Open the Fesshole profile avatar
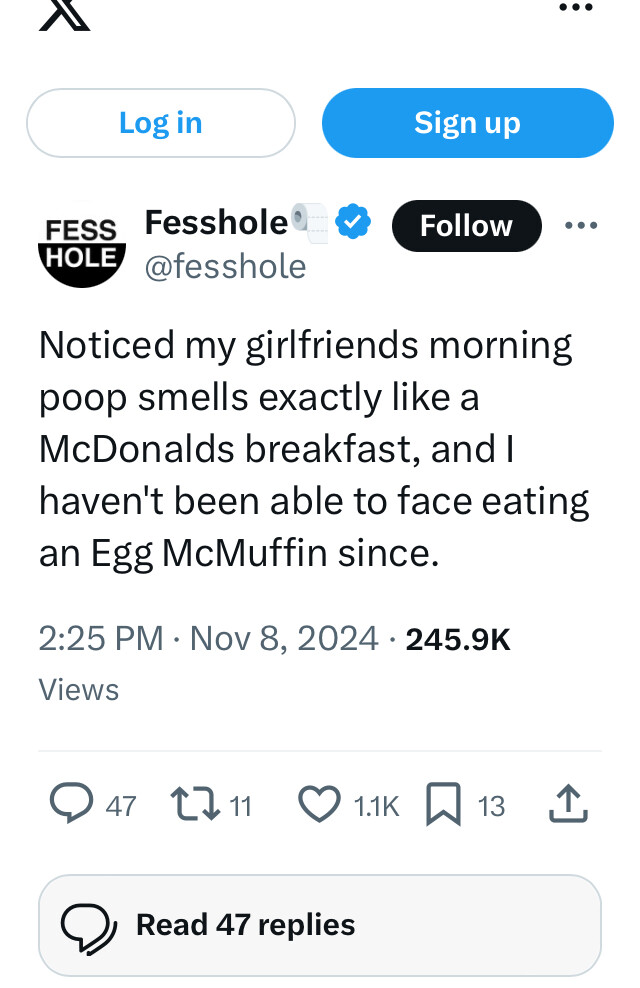The height and width of the screenshot is (988, 640). click(x=78, y=247)
